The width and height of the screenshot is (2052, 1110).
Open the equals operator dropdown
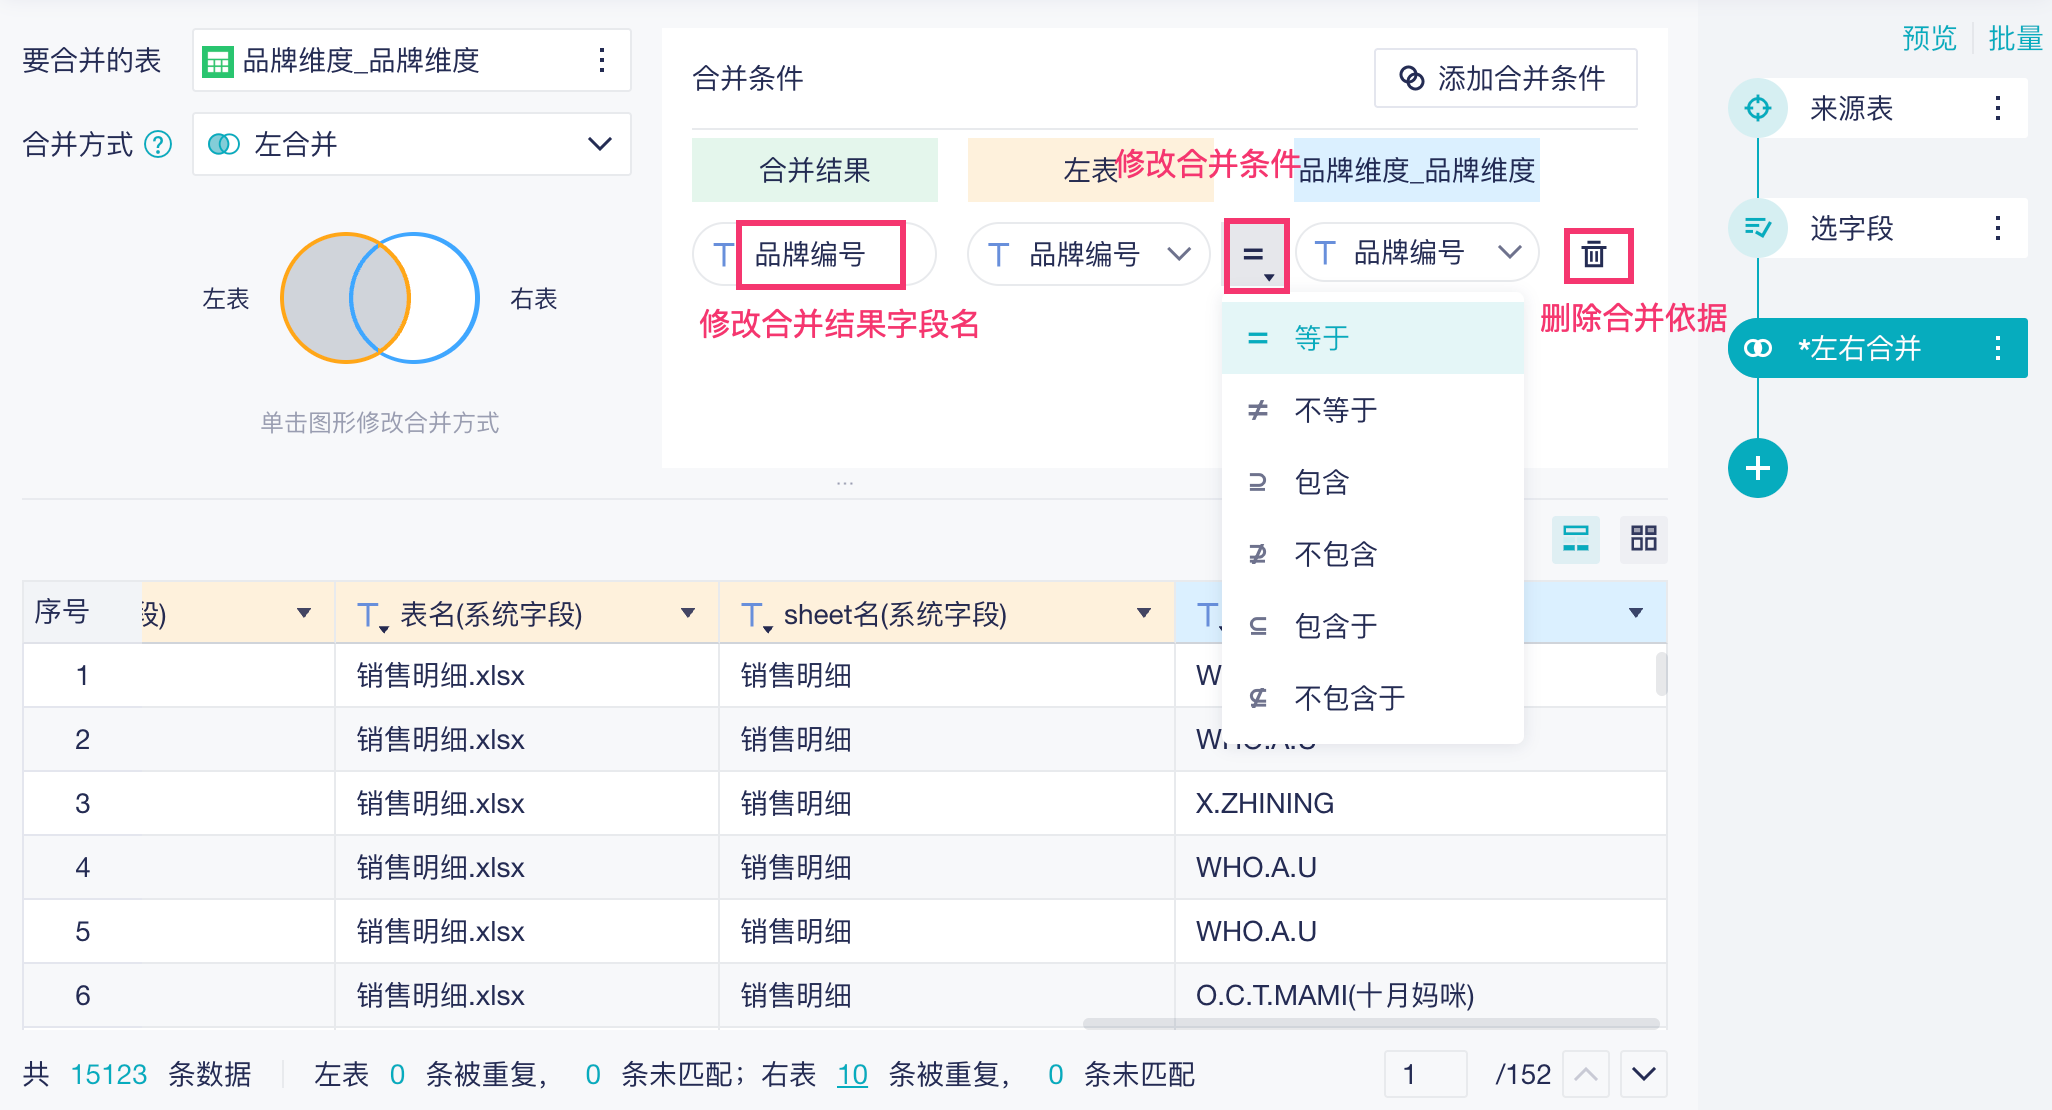1256,256
